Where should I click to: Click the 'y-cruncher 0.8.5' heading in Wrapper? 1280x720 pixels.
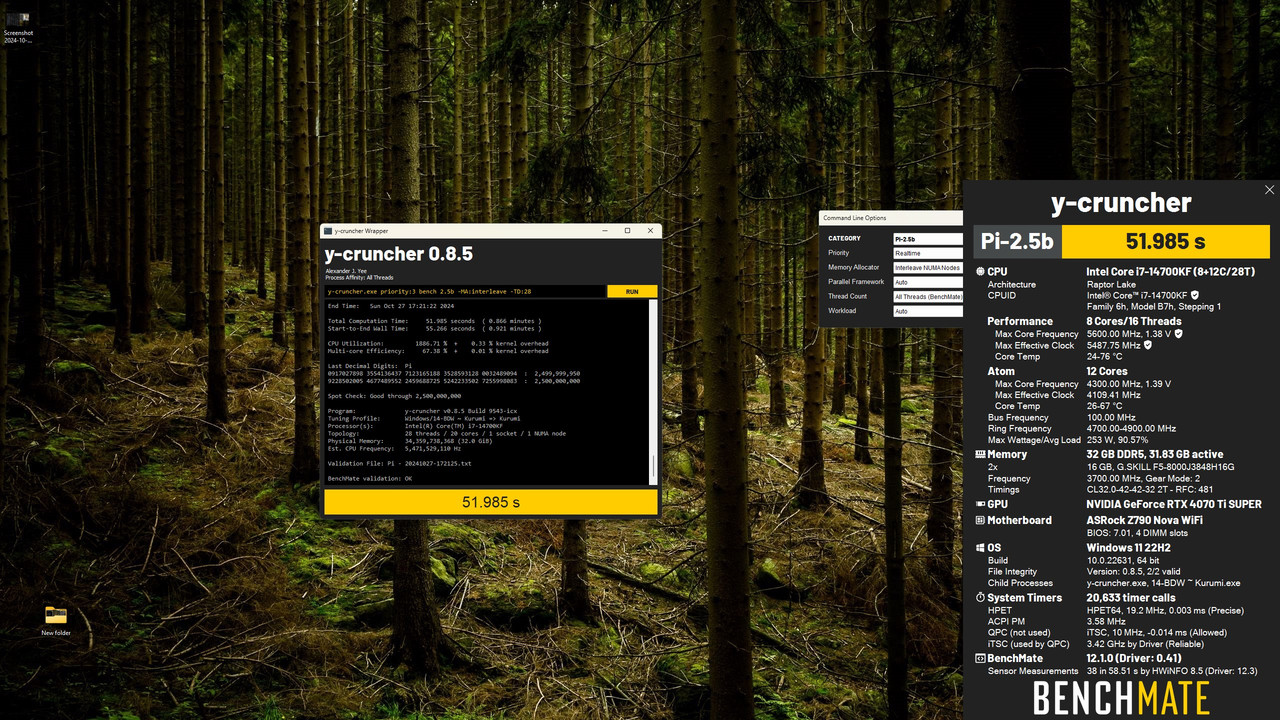click(399, 254)
